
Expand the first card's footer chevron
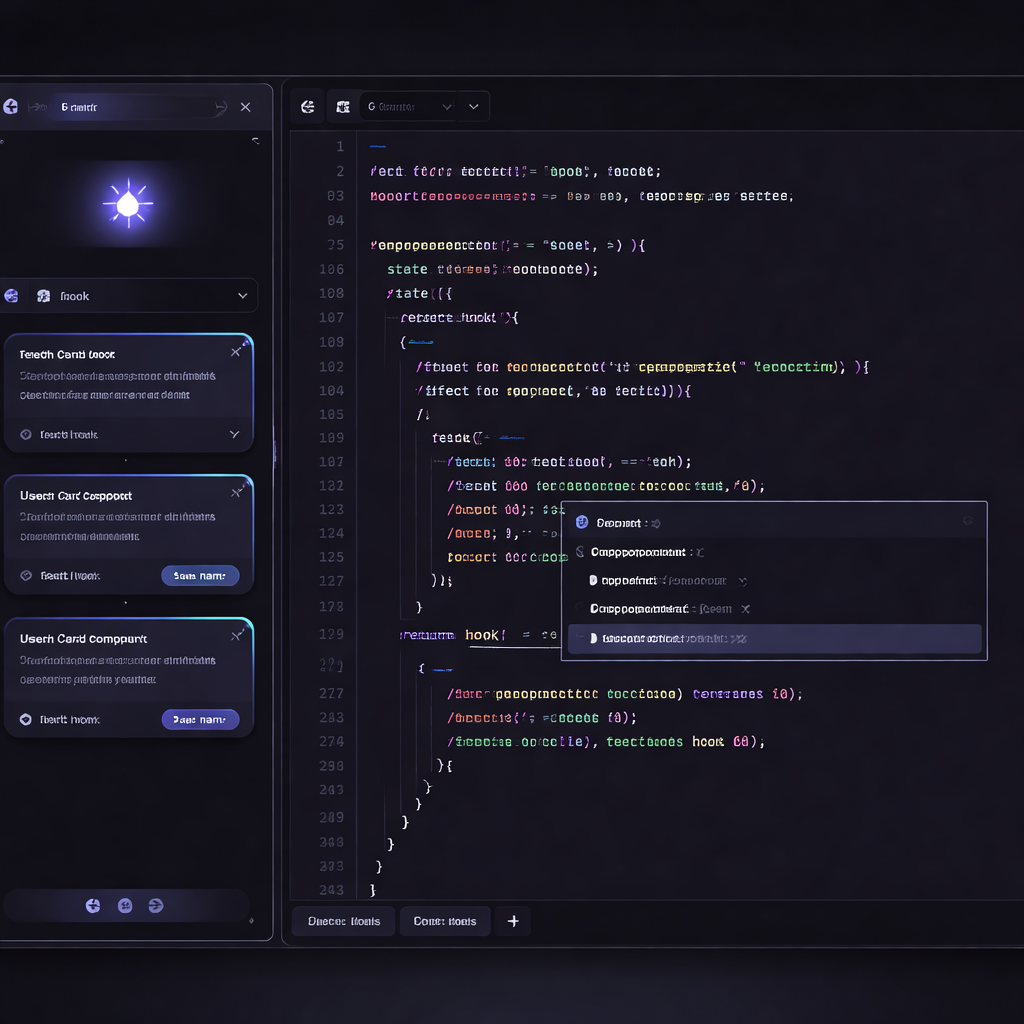(234, 435)
